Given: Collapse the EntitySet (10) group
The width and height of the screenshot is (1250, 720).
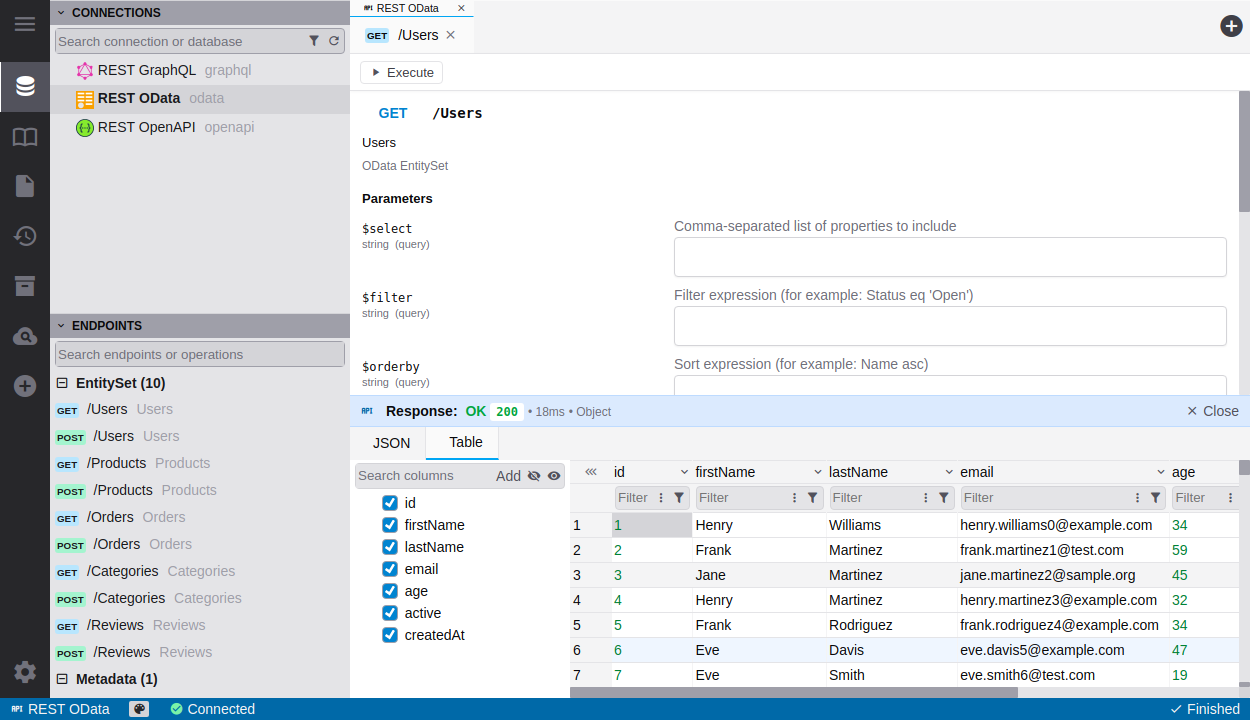Looking at the screenshot, I should tap(62, 382).
